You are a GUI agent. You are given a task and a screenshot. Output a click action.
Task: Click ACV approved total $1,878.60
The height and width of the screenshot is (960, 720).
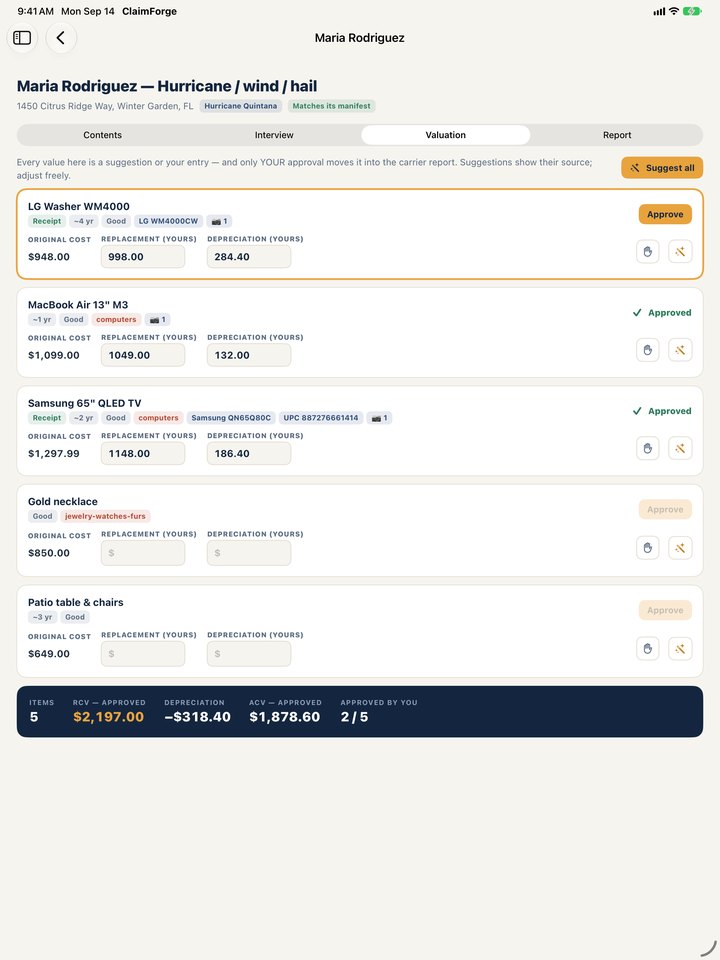[285, 717]
